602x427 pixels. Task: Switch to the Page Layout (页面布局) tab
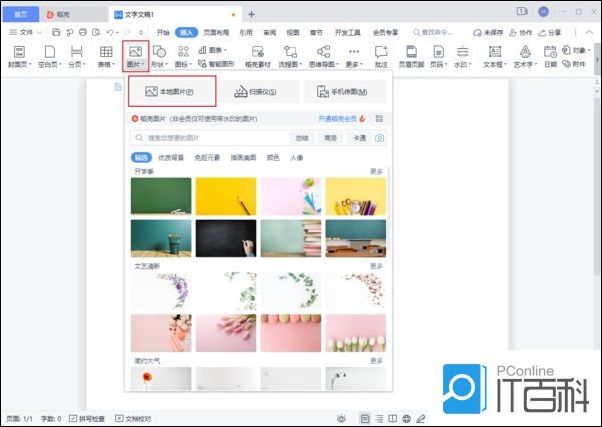point(216,32)
